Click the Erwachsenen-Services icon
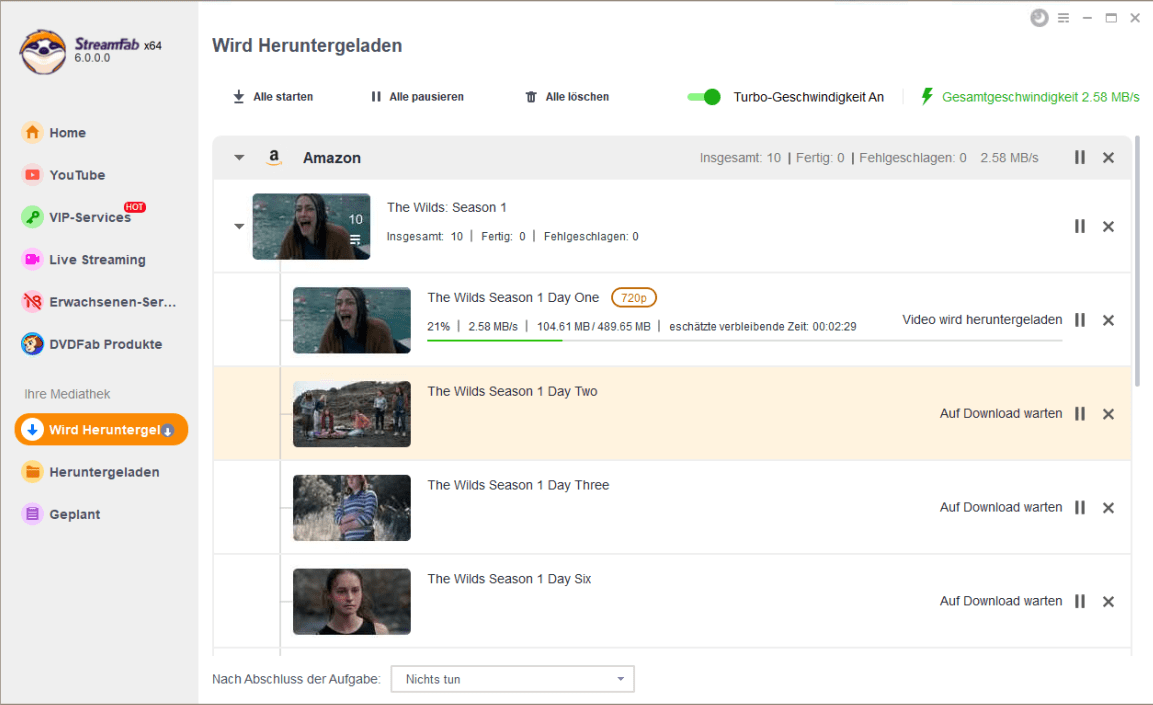Image resolution: width=1153 pixels, height=705 pixels. coord(32,301)
